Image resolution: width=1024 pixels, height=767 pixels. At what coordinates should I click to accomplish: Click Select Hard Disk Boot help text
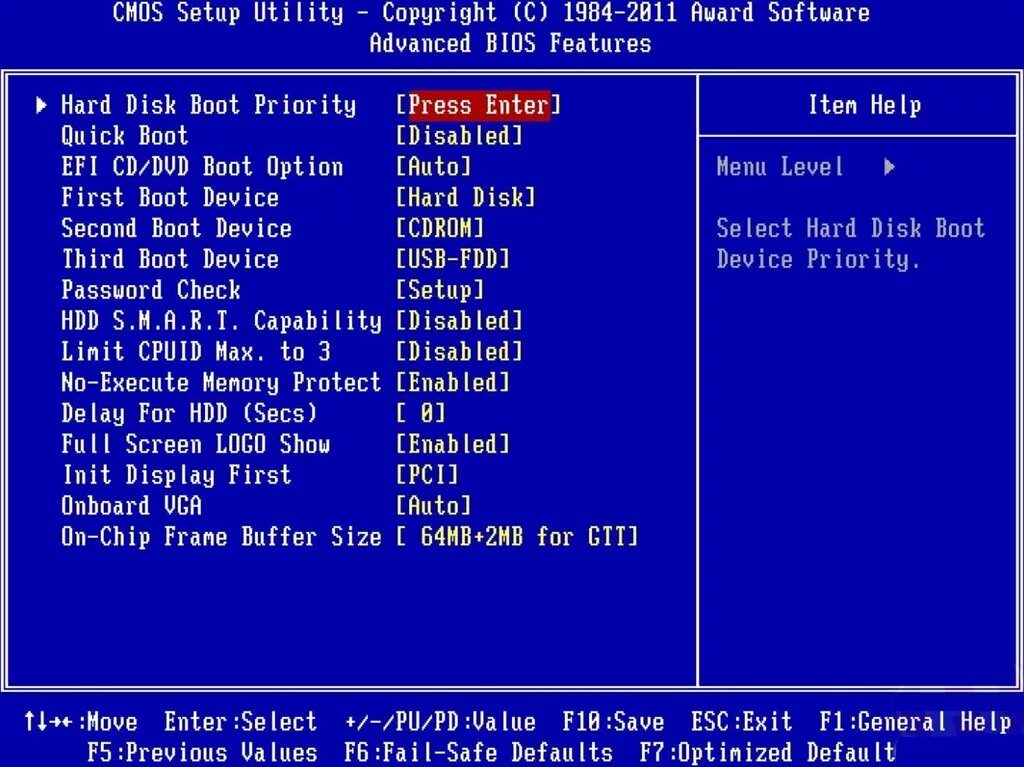point(850,244)
